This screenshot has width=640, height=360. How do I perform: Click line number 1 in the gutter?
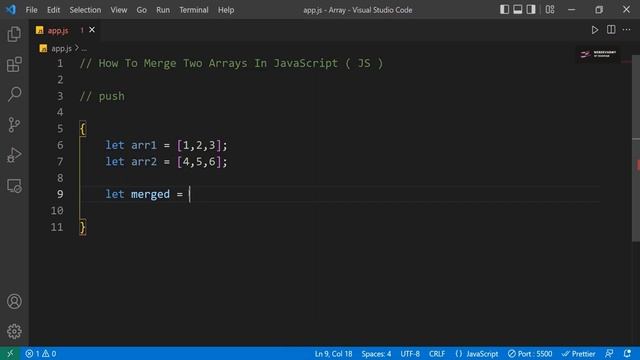(x=60, y=63)
